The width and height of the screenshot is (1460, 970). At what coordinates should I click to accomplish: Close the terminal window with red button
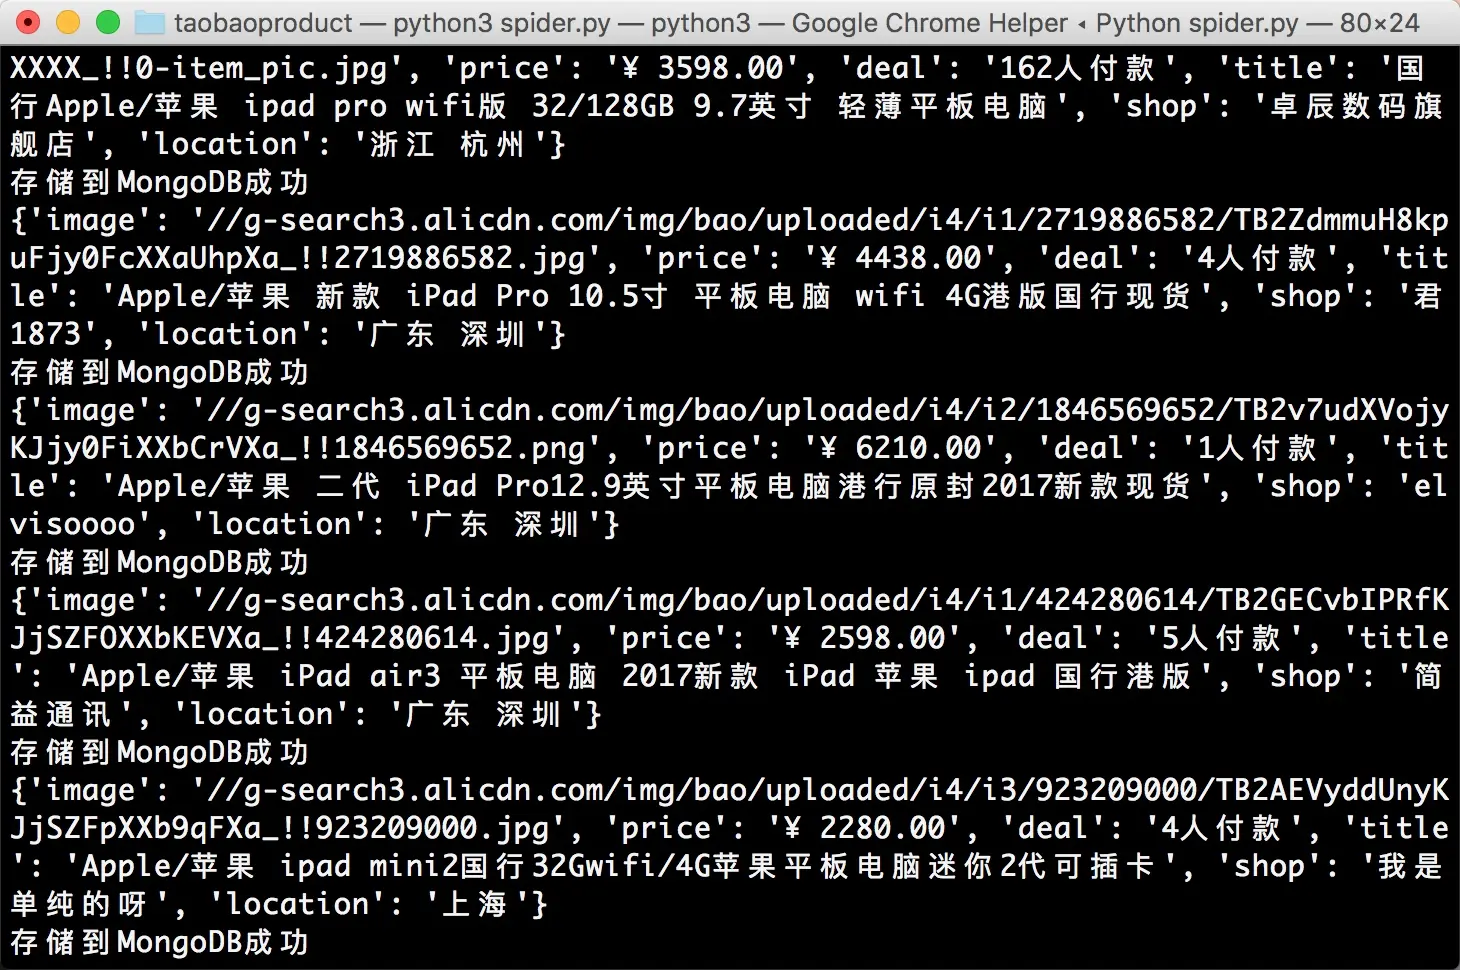[28, 22]
